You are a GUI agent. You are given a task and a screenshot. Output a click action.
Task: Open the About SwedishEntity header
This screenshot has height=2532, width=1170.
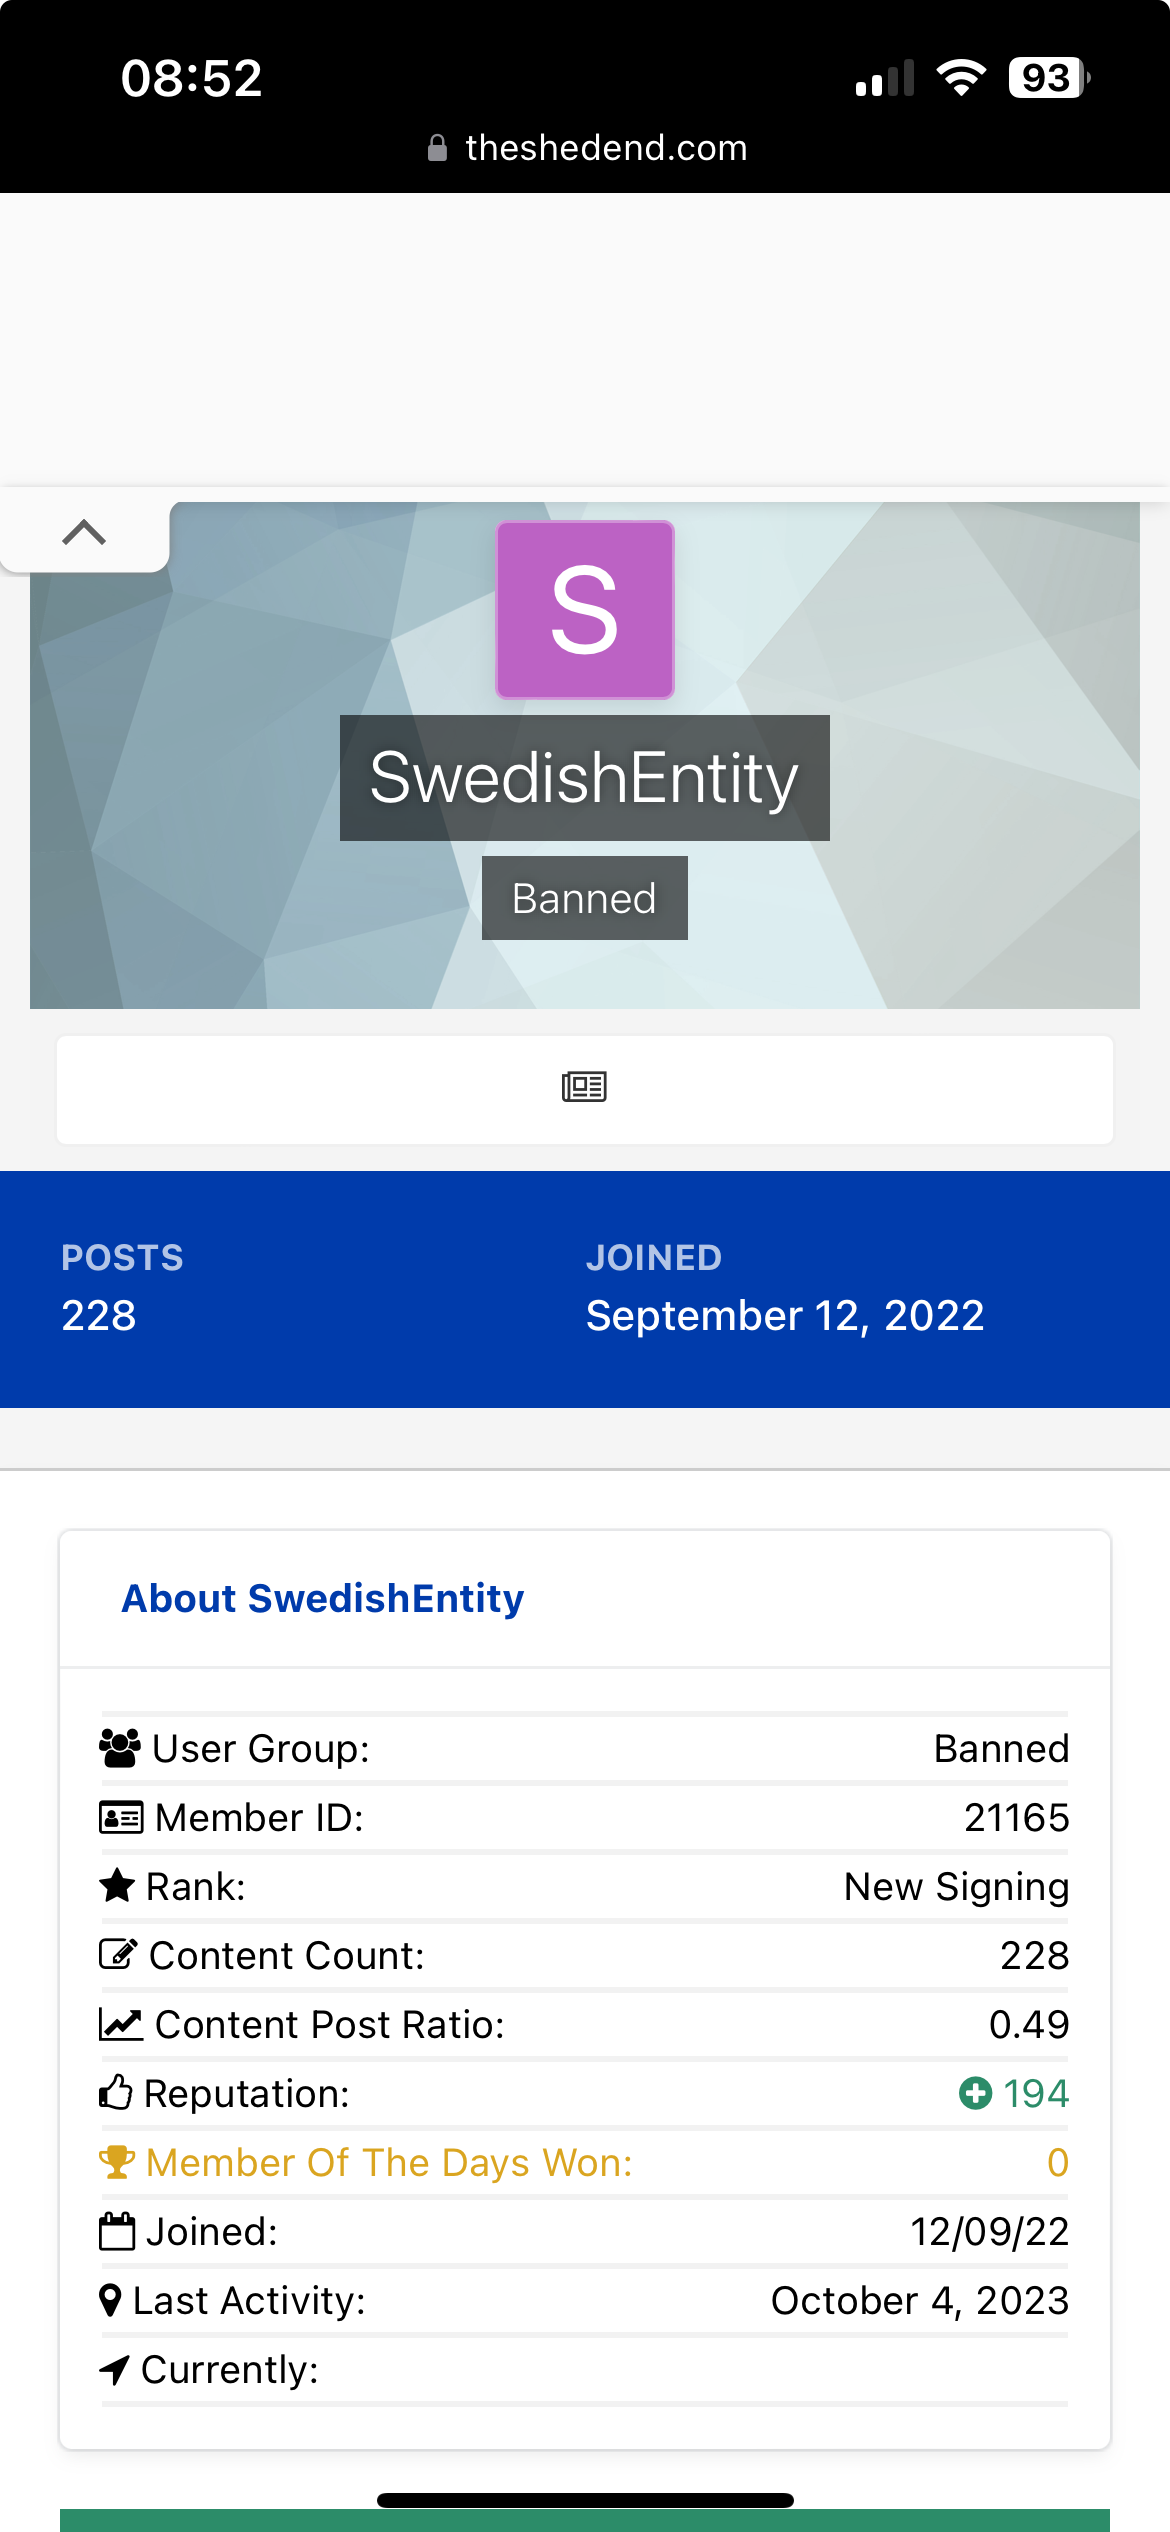(322, 1599)
